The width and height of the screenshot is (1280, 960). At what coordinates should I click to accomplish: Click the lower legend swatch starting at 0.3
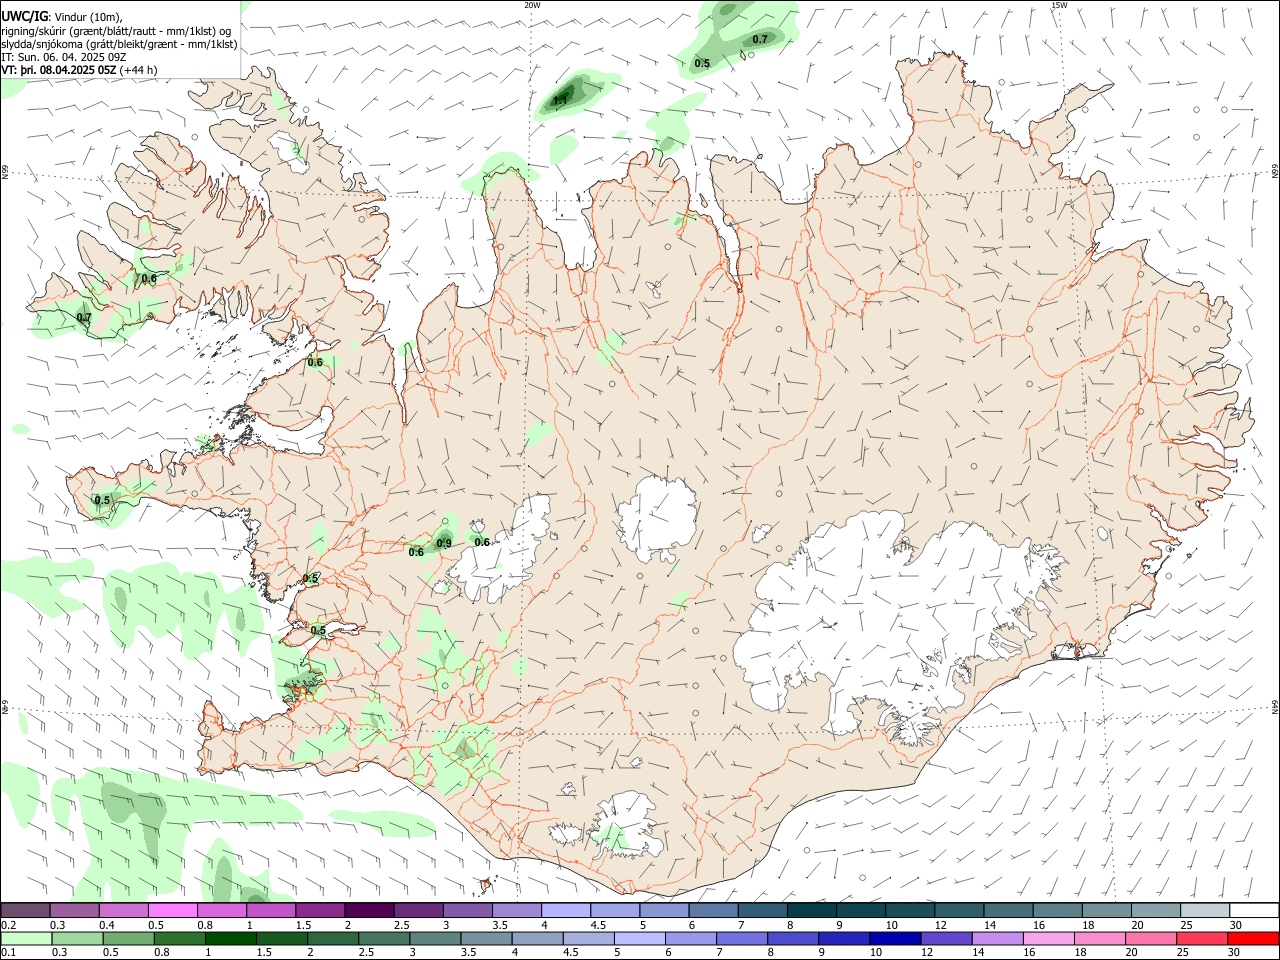pyautogui.click(x=78, y=939)
